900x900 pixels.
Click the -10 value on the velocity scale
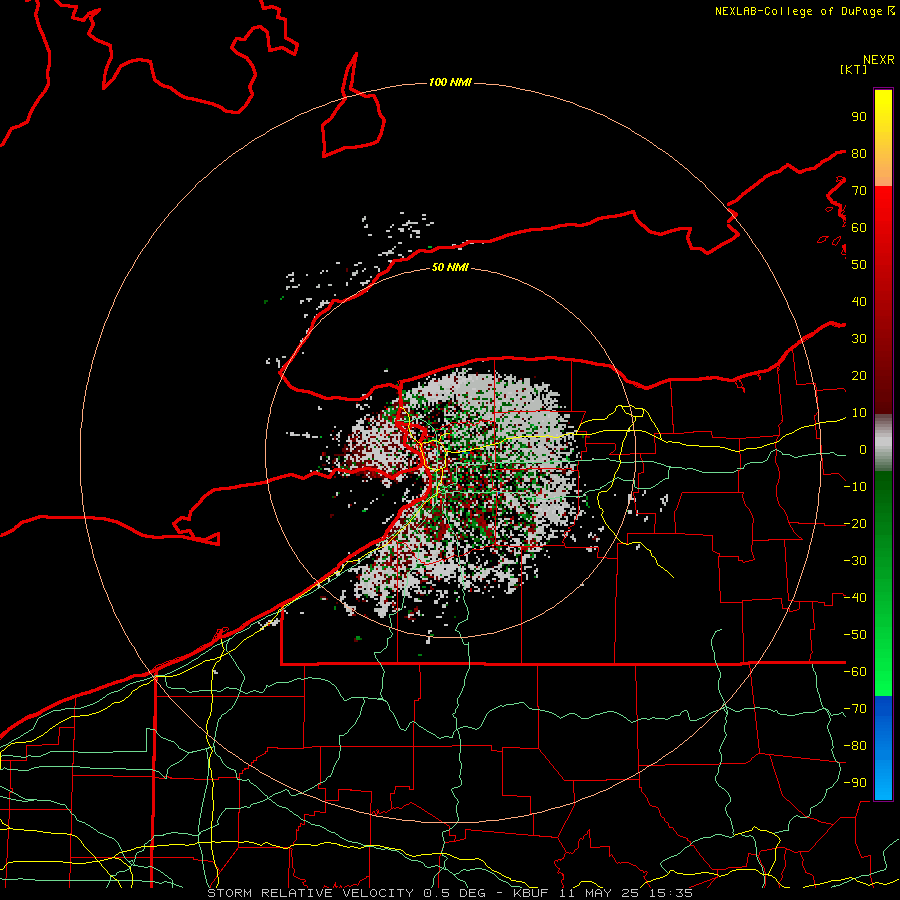click(855, 487)
